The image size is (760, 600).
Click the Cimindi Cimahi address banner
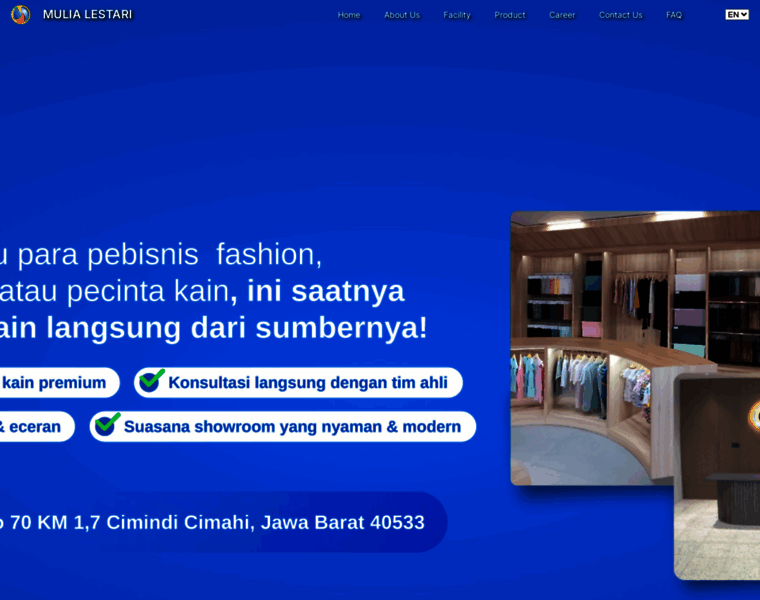click(x=222, y=522)
